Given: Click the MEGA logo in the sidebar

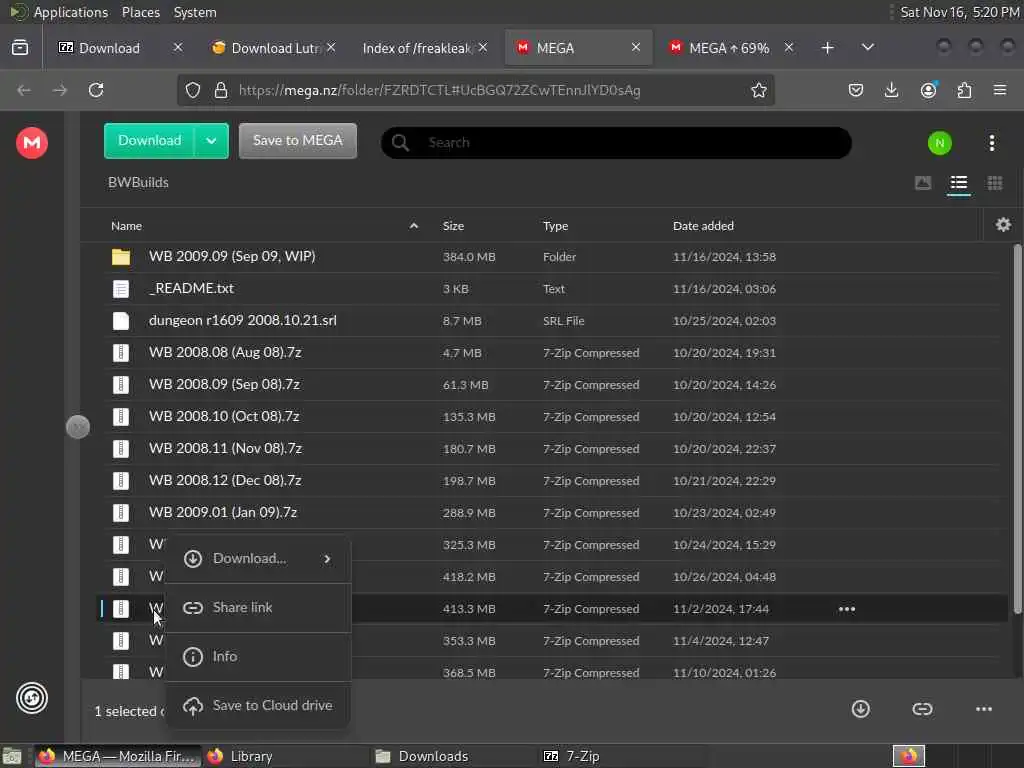Looking at the screenshot, I should coord(32,143).
